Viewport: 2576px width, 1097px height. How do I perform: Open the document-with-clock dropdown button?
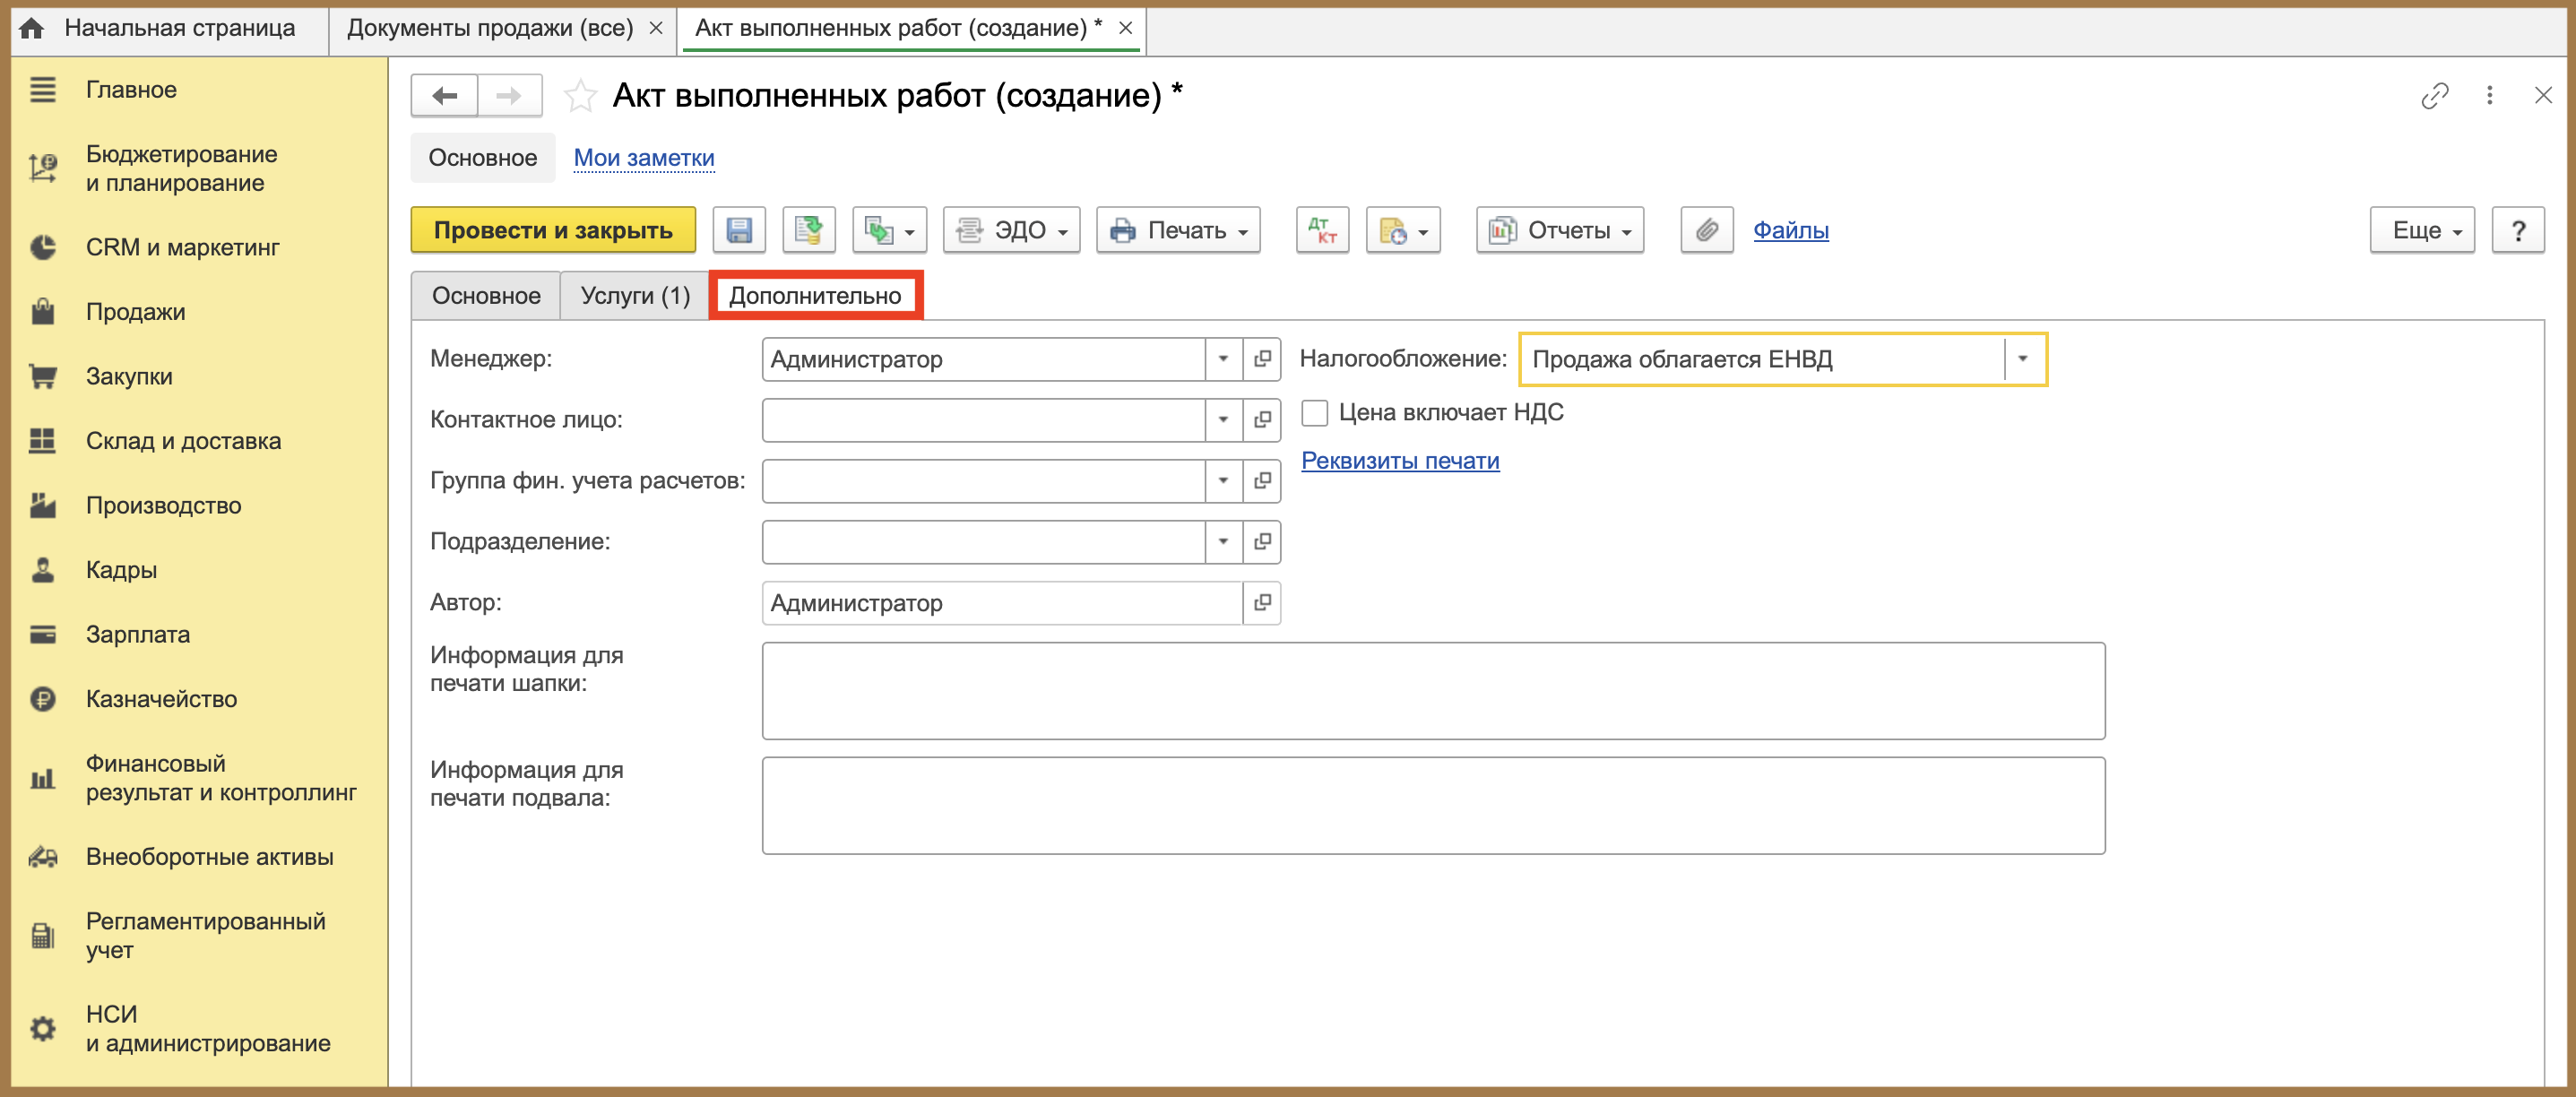point(1403,230)
